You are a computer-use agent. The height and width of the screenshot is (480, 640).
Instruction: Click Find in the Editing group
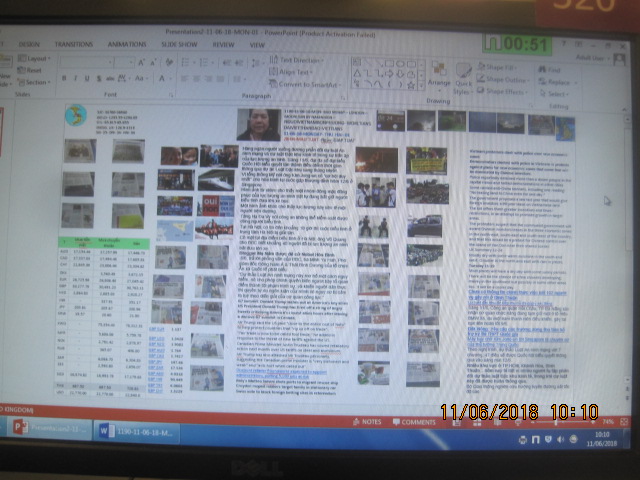tap(549, 70)
